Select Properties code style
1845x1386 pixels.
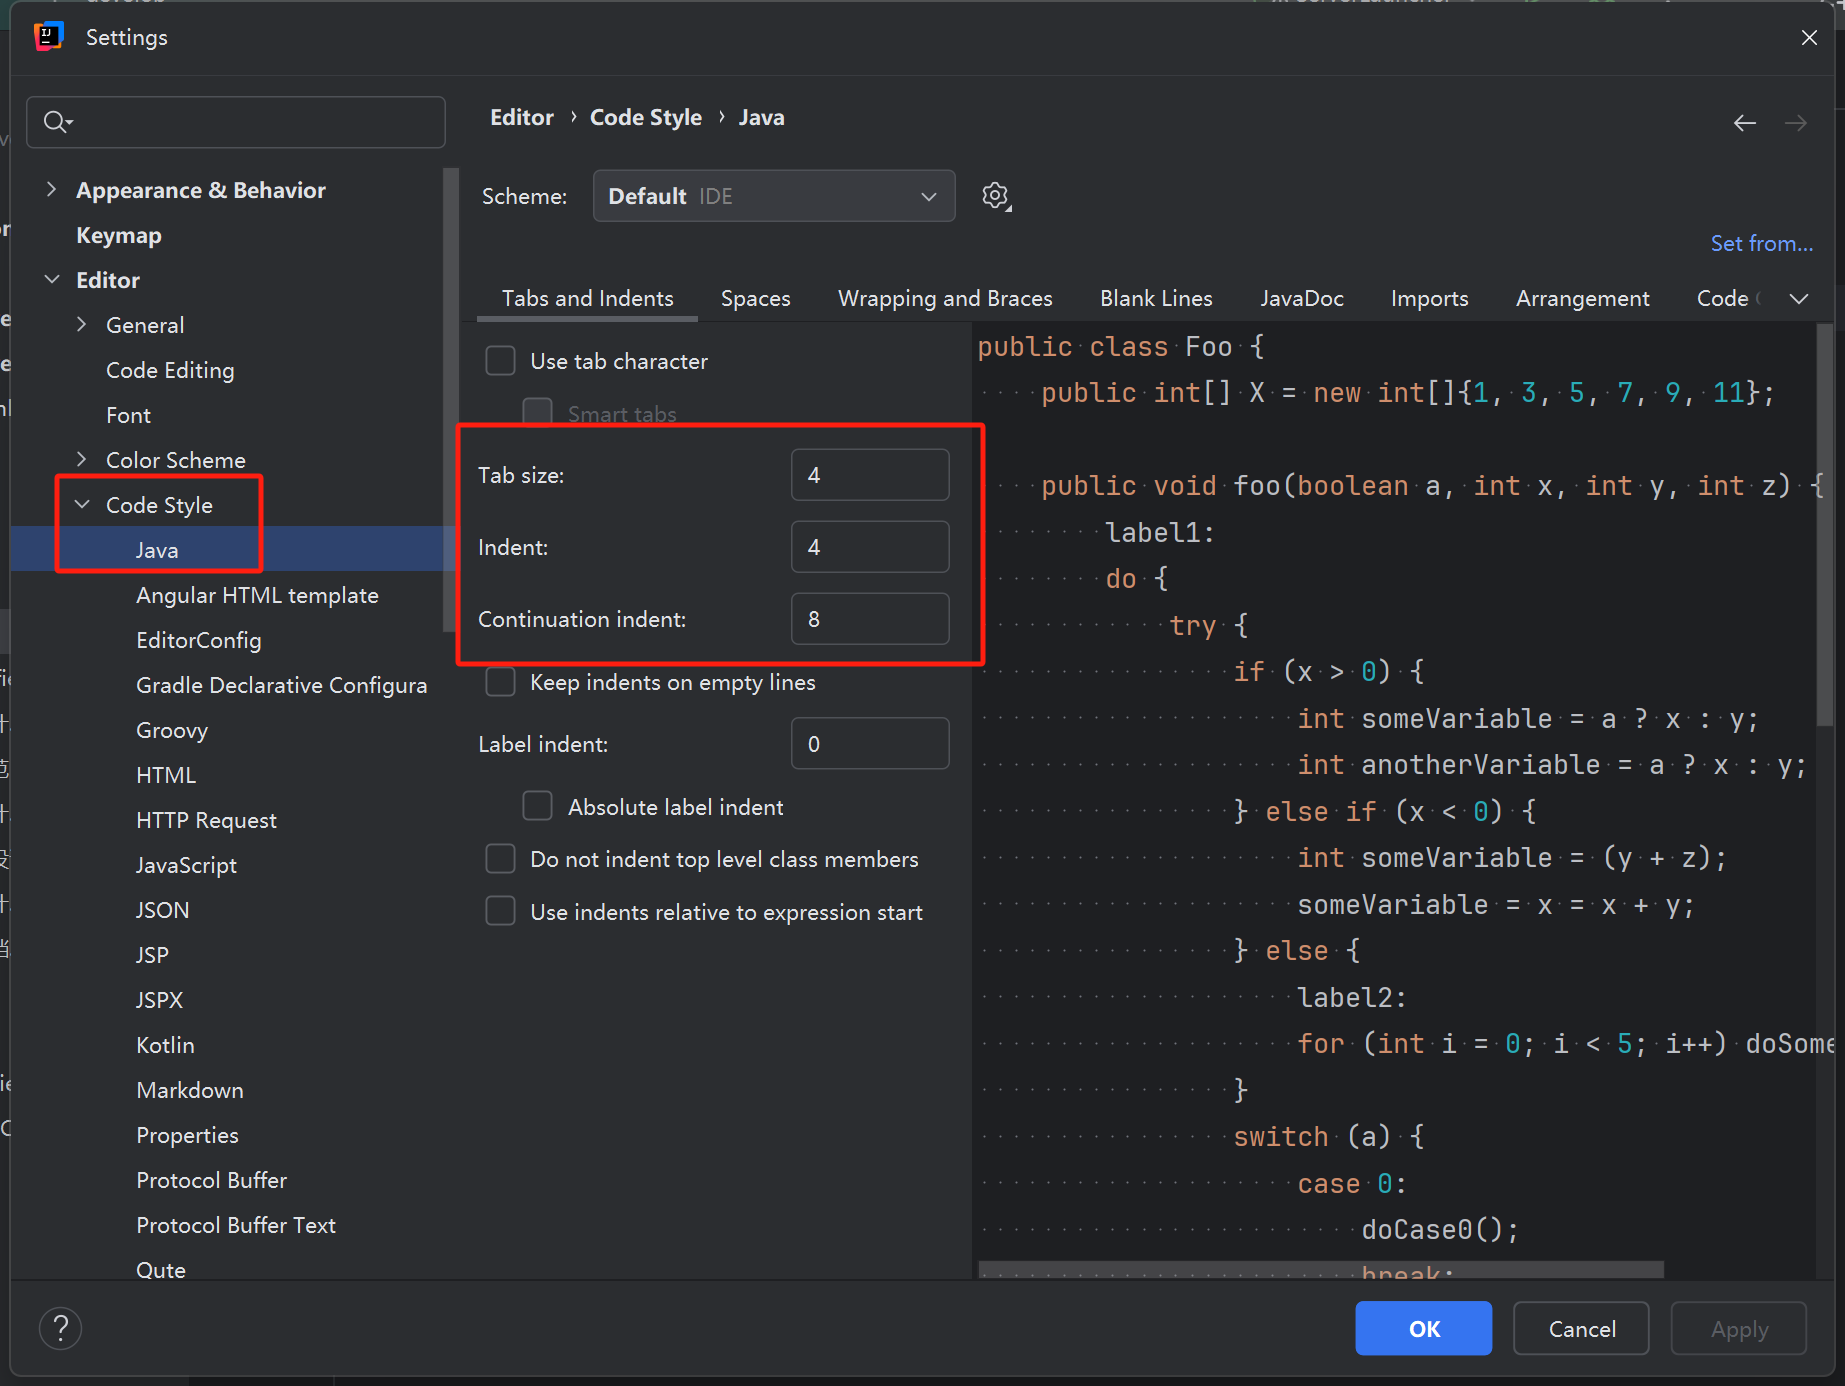click(187, 1134)
